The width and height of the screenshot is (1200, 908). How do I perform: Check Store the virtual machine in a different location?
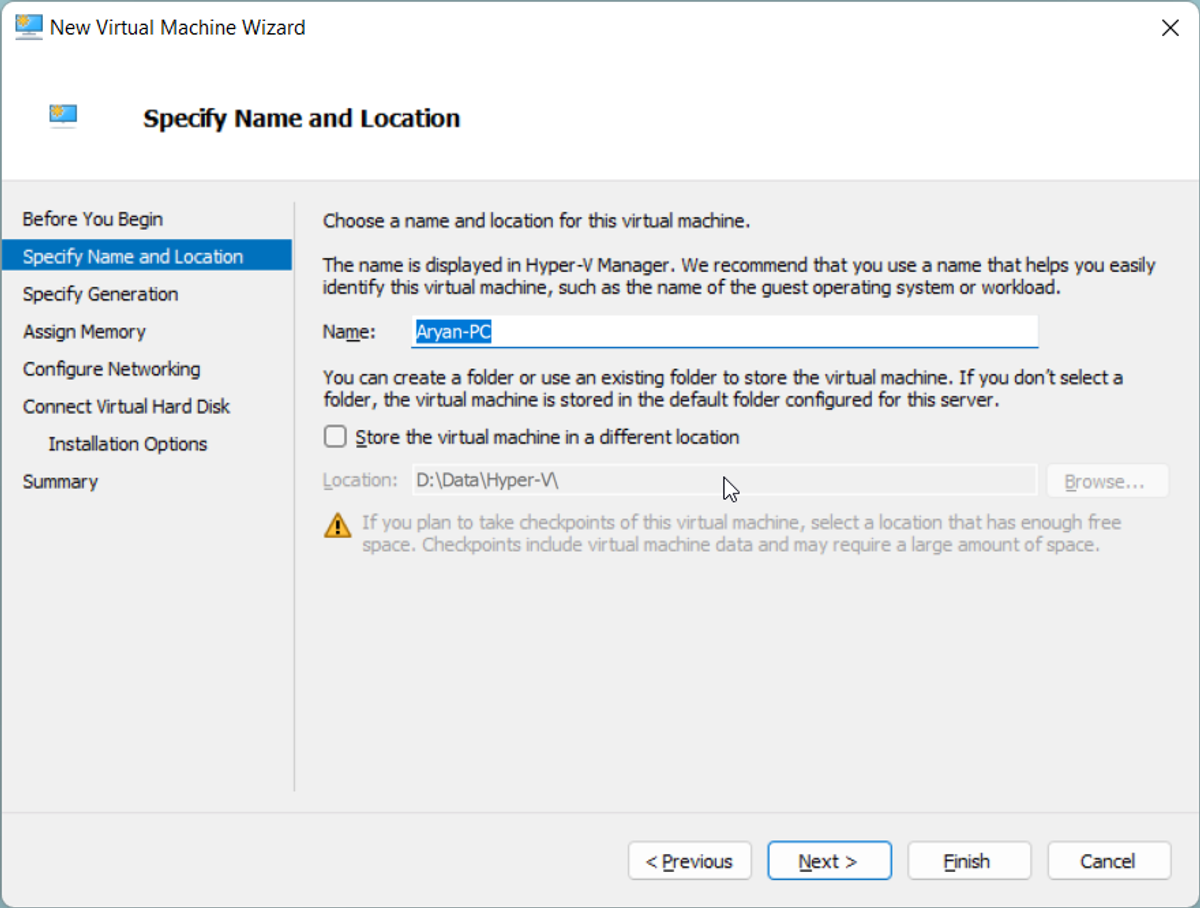tap(336, 437)
